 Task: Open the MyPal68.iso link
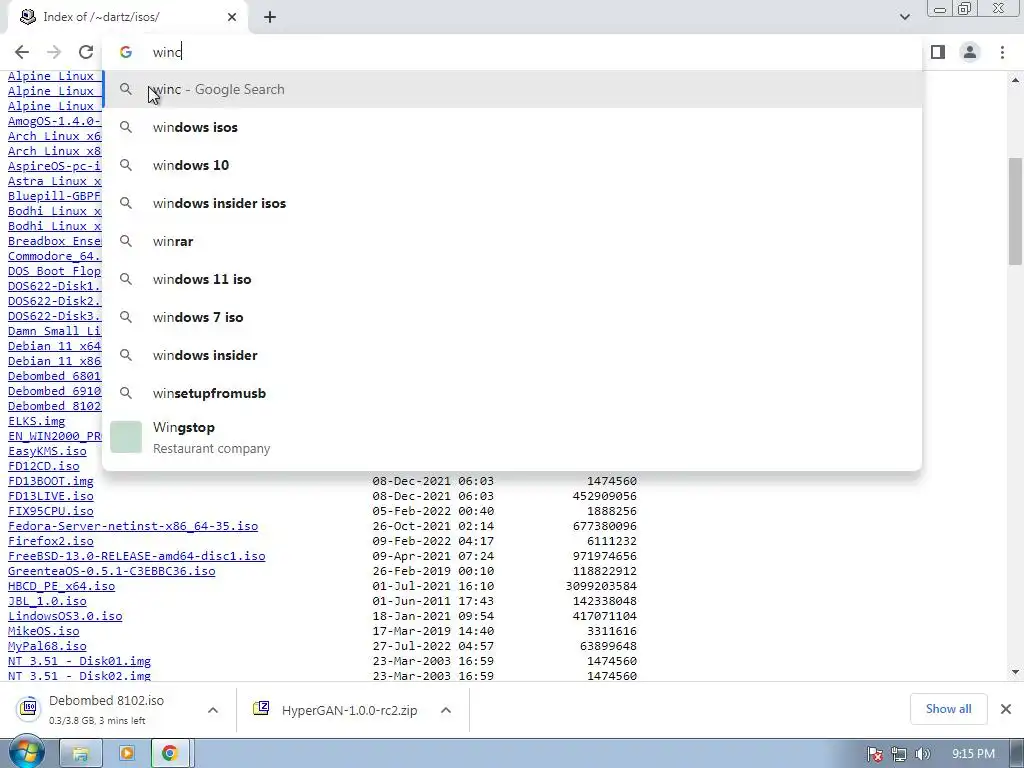point(47,647)
